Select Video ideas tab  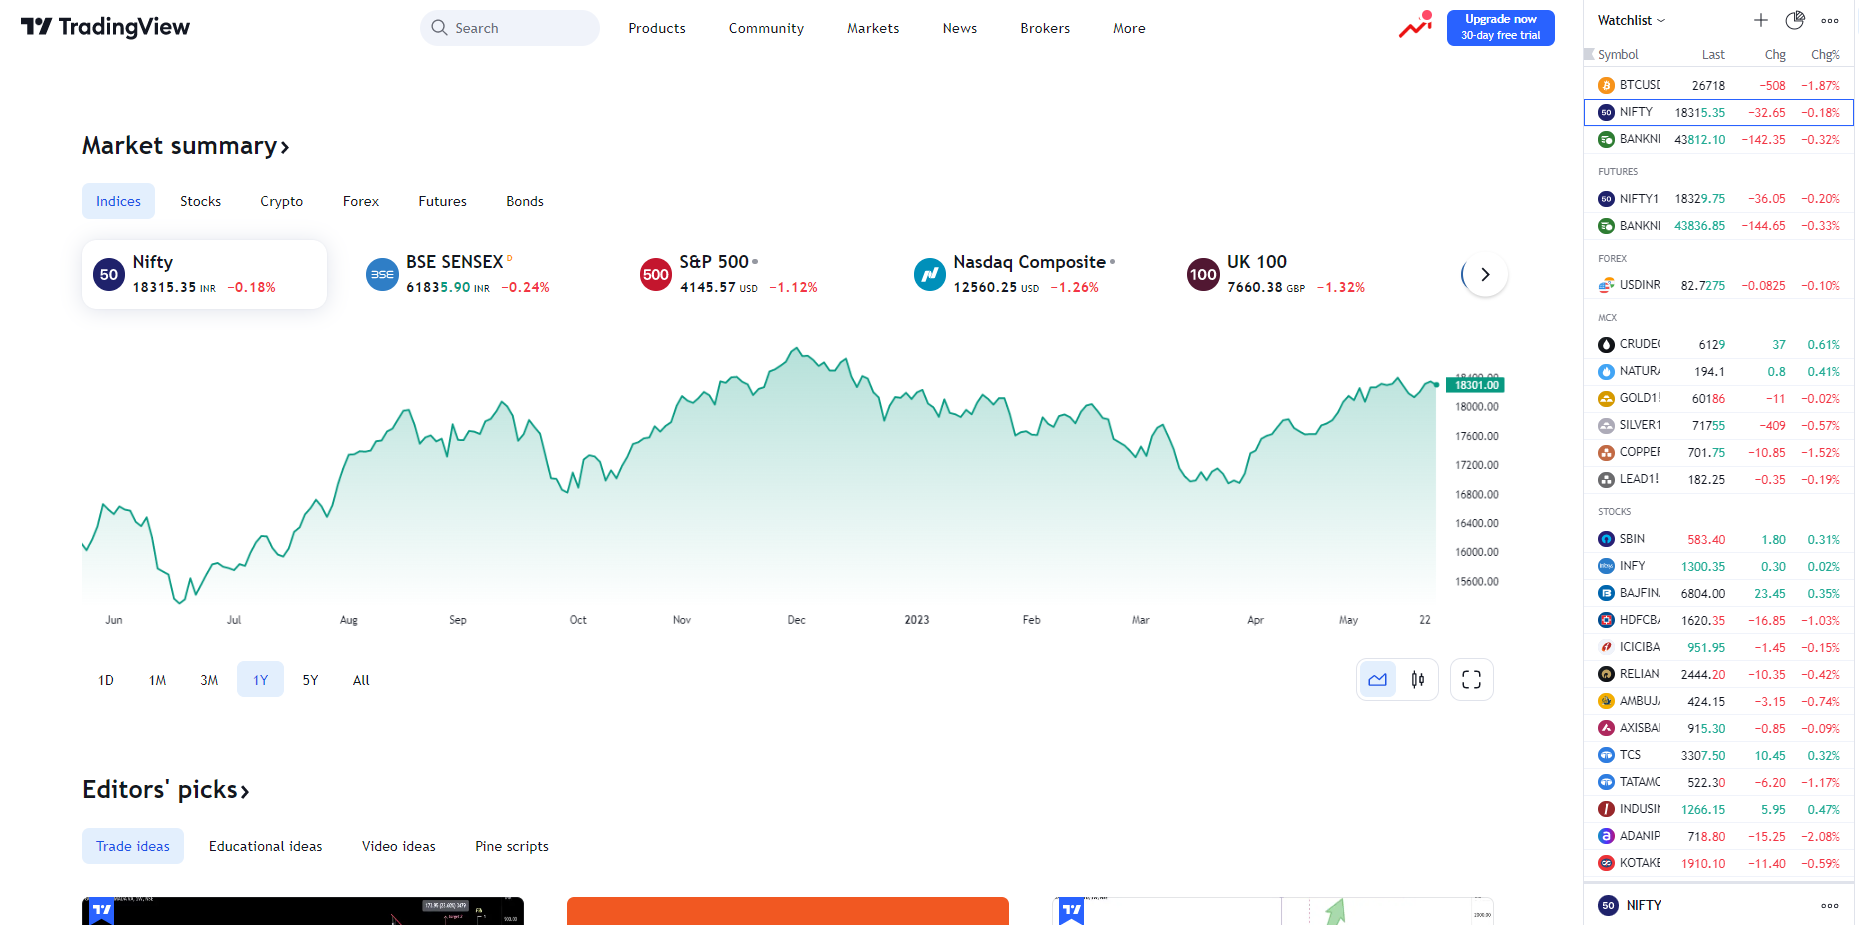coord(398,846)
